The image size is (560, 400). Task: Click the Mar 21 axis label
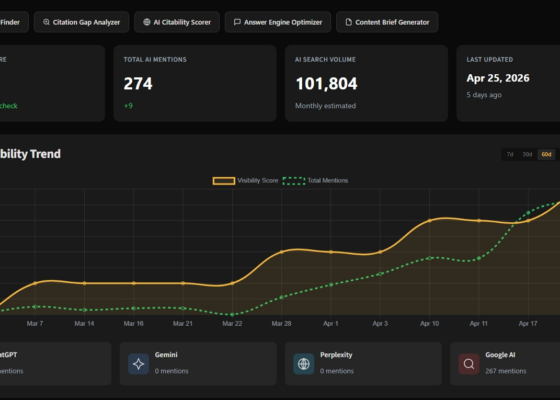pyautogui.click(x=183, y=324)
